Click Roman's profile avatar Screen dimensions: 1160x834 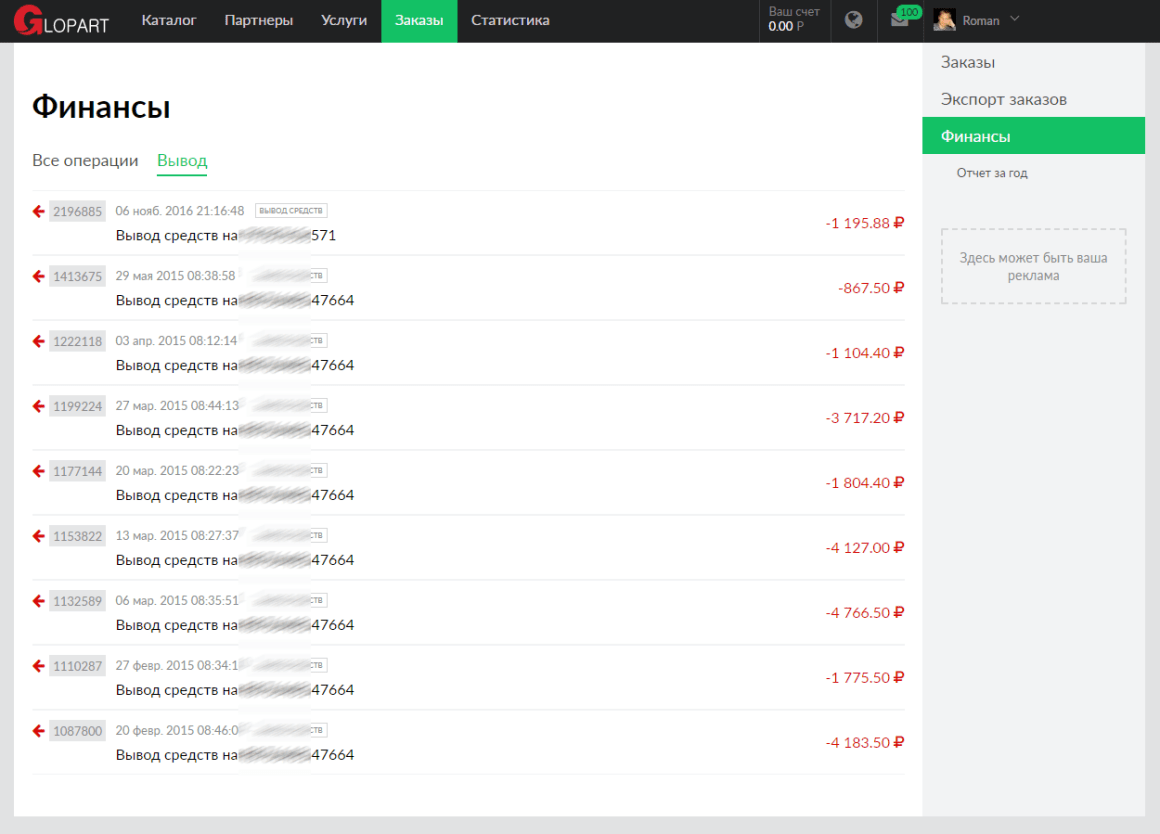pyautogui.click(x=944, y=20)
